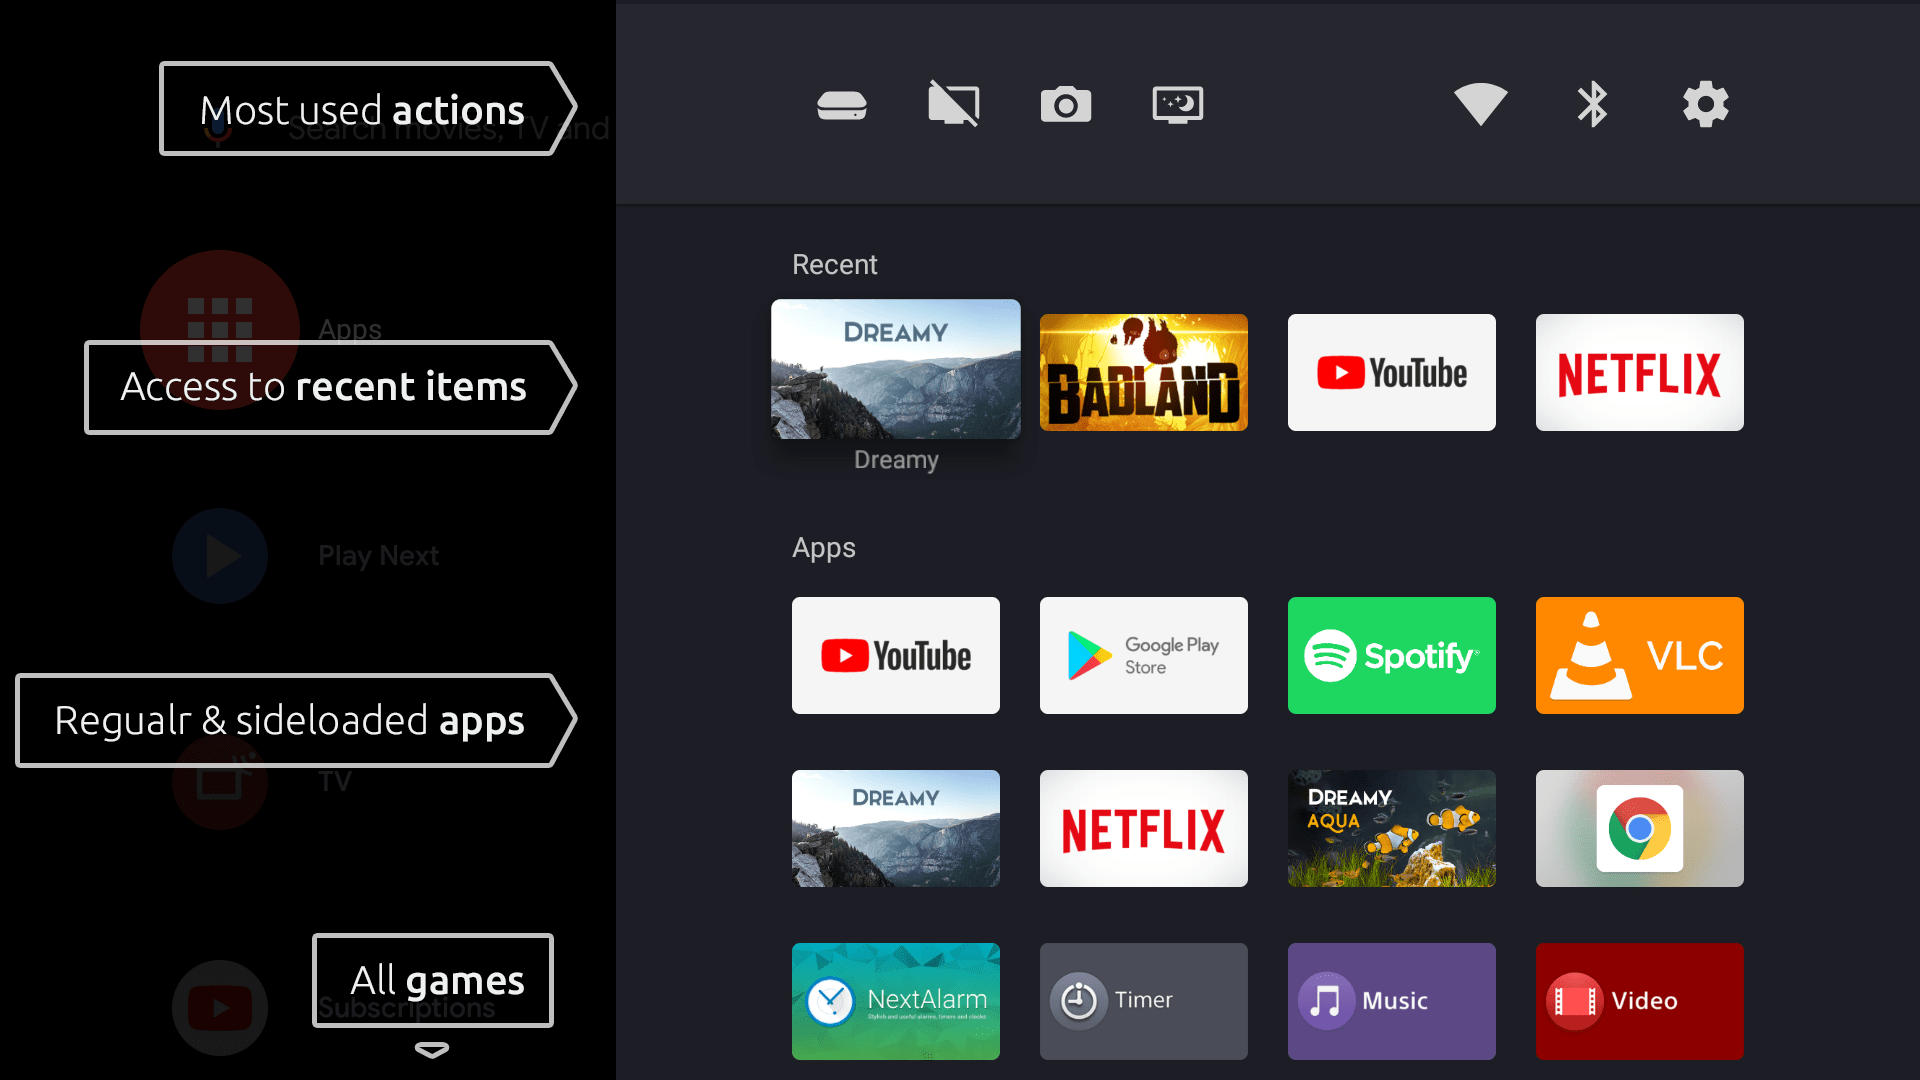Launch VLC from the Apps row
1920x1080 pixels.
coord(1639,655)
